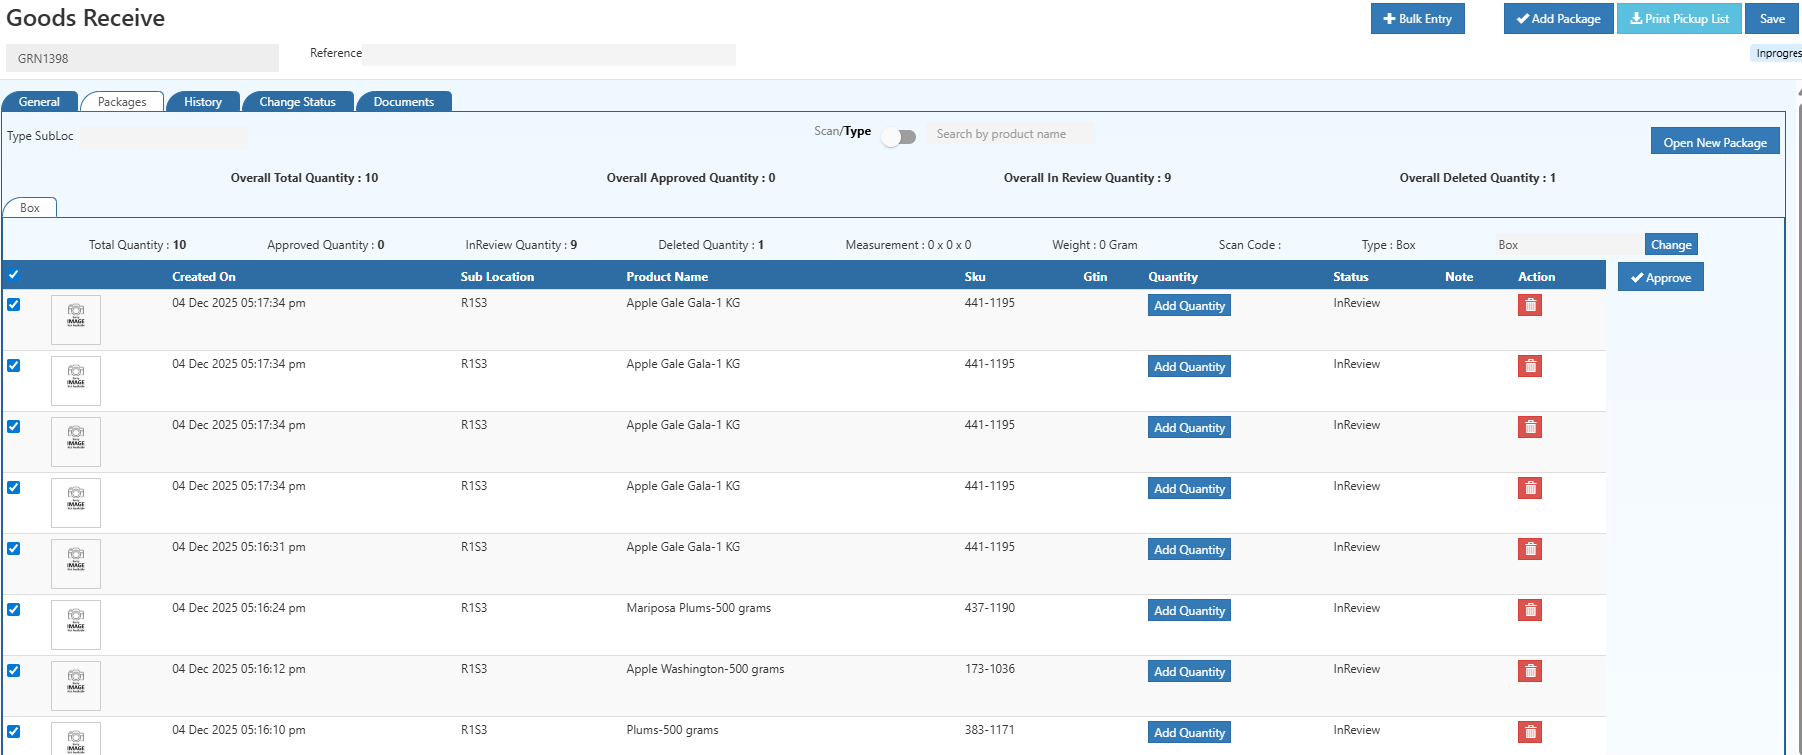Delete the 383-1171 Plums-500 grams row

[x=1529, y=732]
